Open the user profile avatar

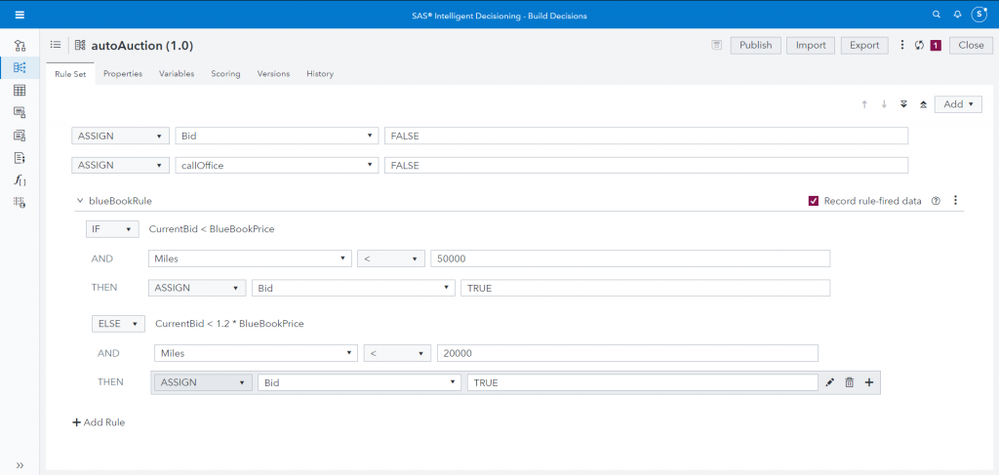979,15
